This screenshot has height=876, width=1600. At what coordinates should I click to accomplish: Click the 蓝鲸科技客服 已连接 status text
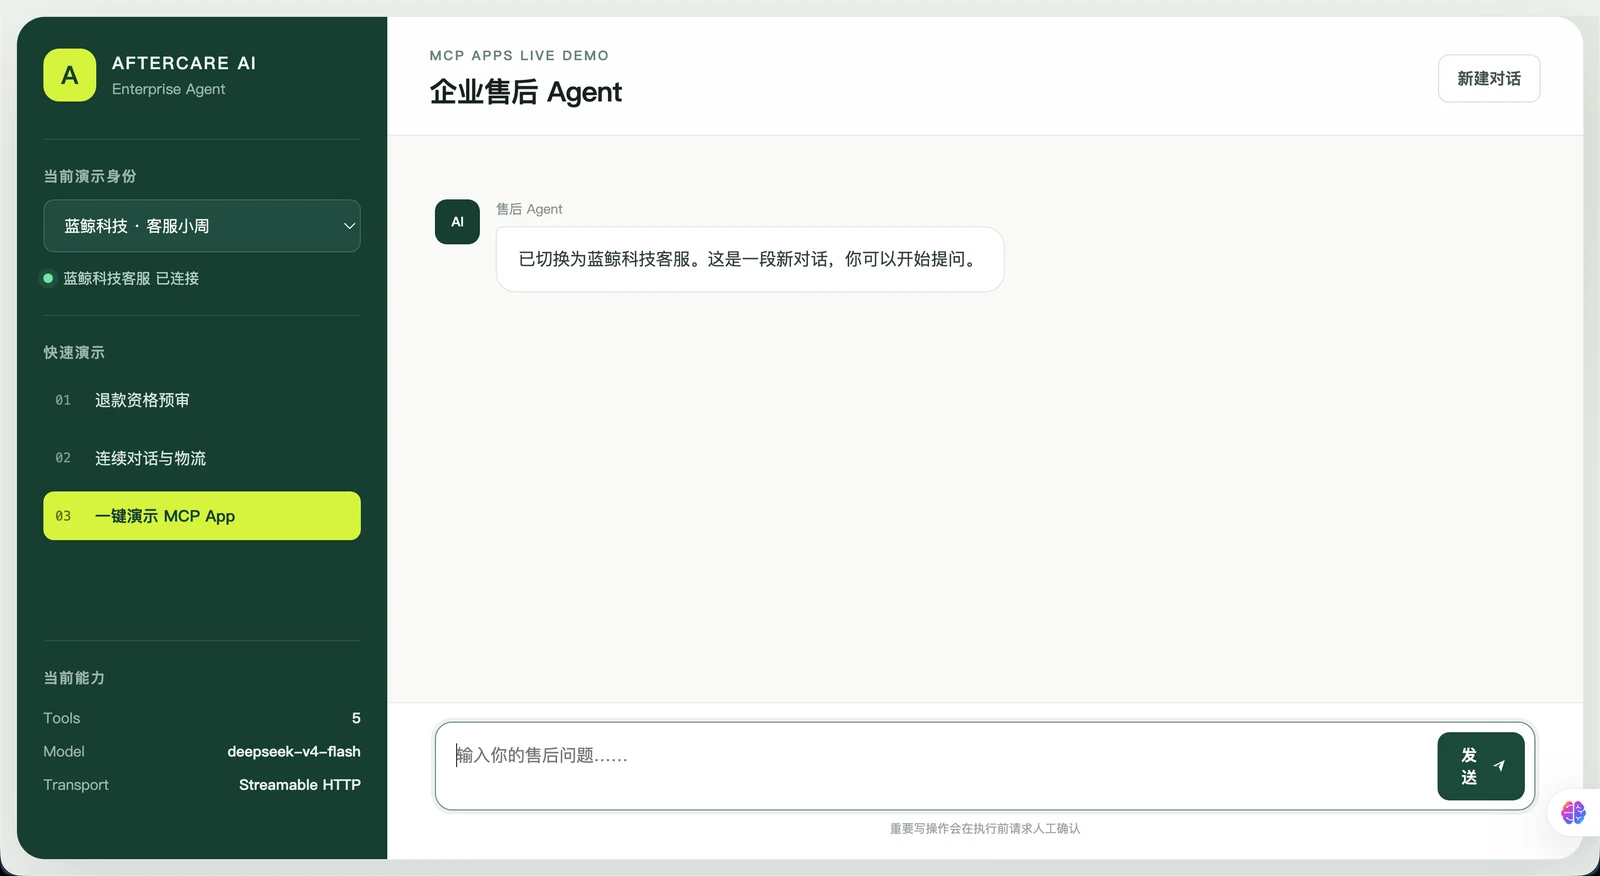pyautogui.click(x=131, y=278)
